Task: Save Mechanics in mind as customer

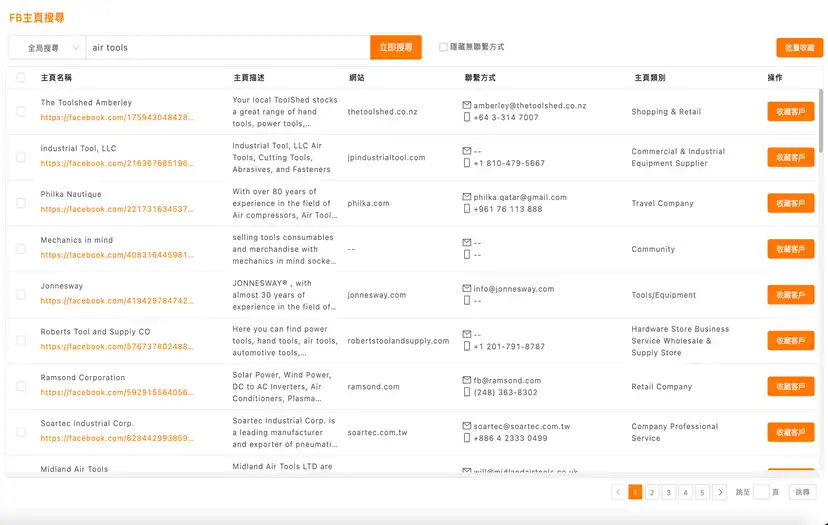Action: [791, 249]
